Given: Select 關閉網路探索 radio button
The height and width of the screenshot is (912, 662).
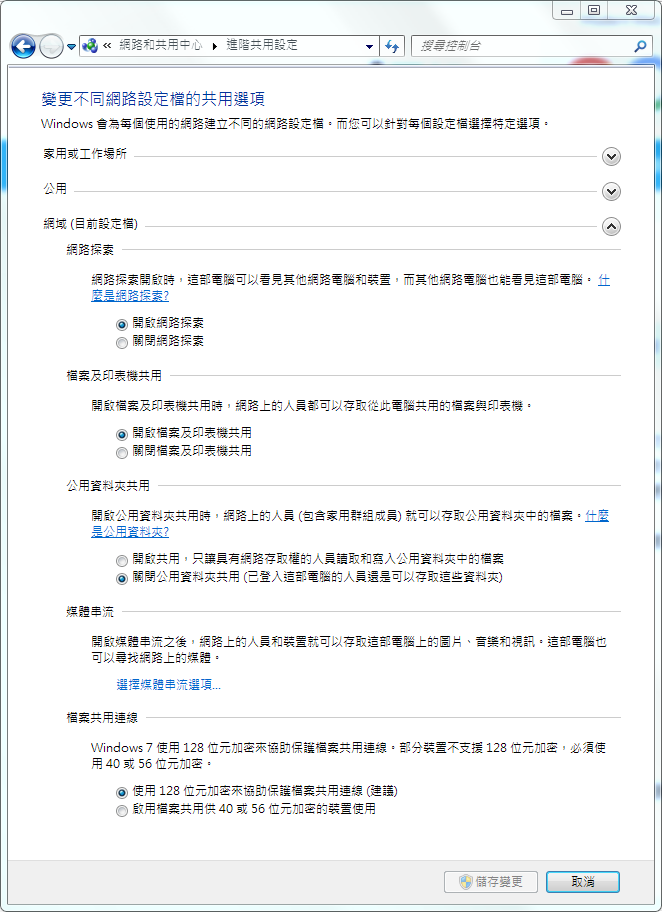Looking at the screenshot, I should click(122, 343).
